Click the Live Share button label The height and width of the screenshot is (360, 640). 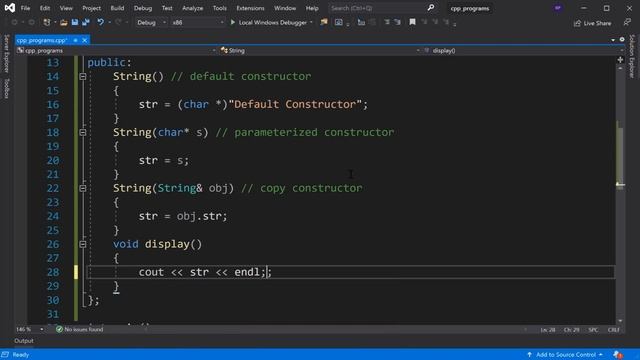coord(597,23)
